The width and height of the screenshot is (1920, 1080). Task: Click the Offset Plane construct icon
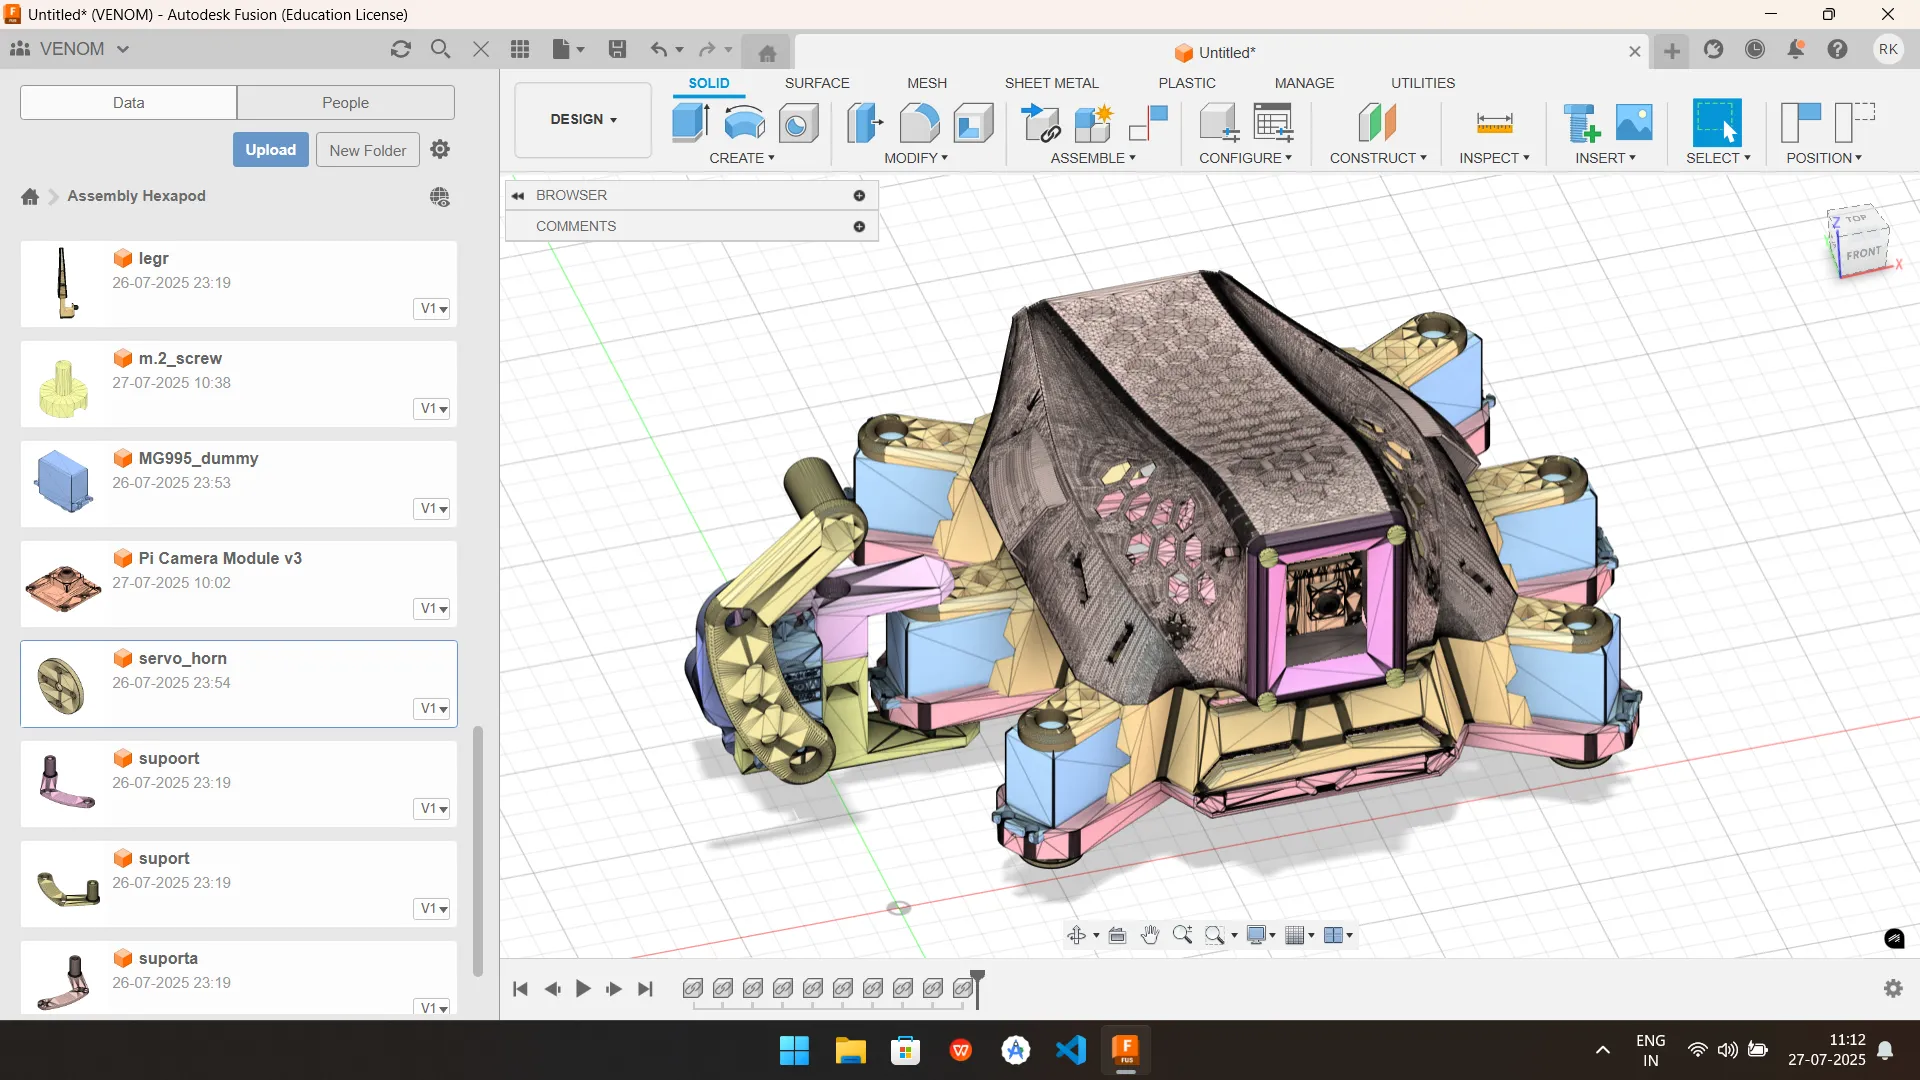coord(1377,123)
